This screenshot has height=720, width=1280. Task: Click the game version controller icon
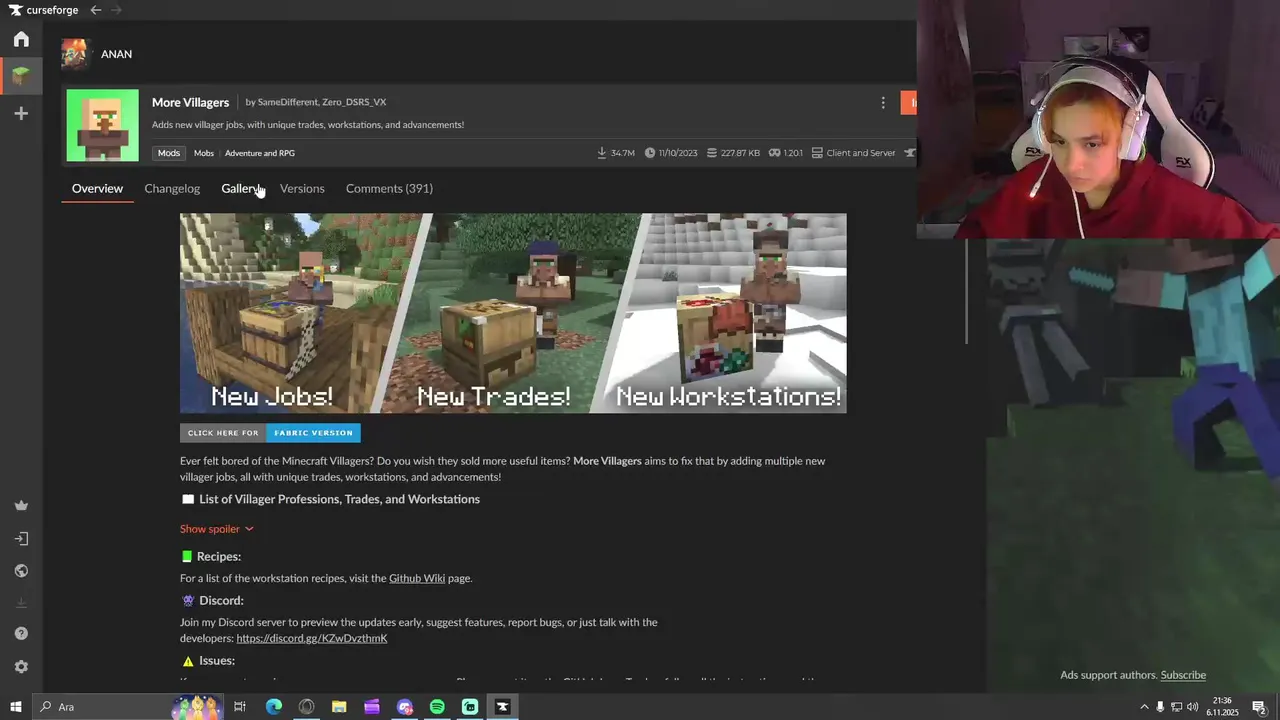[775, 153]
